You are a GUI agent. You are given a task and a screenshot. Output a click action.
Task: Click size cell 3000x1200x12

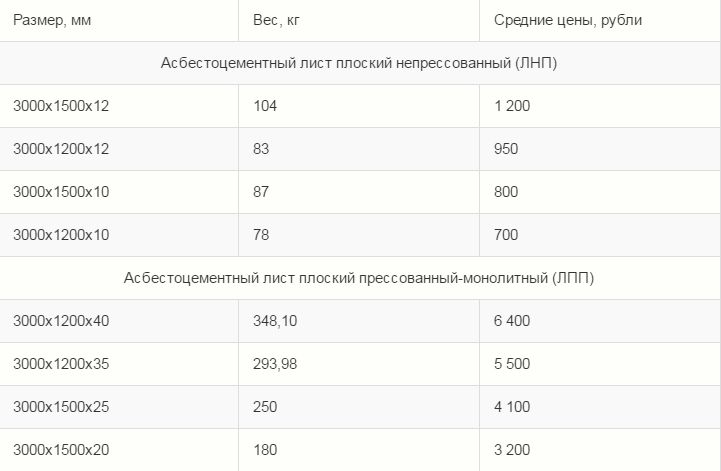point(61,149)
